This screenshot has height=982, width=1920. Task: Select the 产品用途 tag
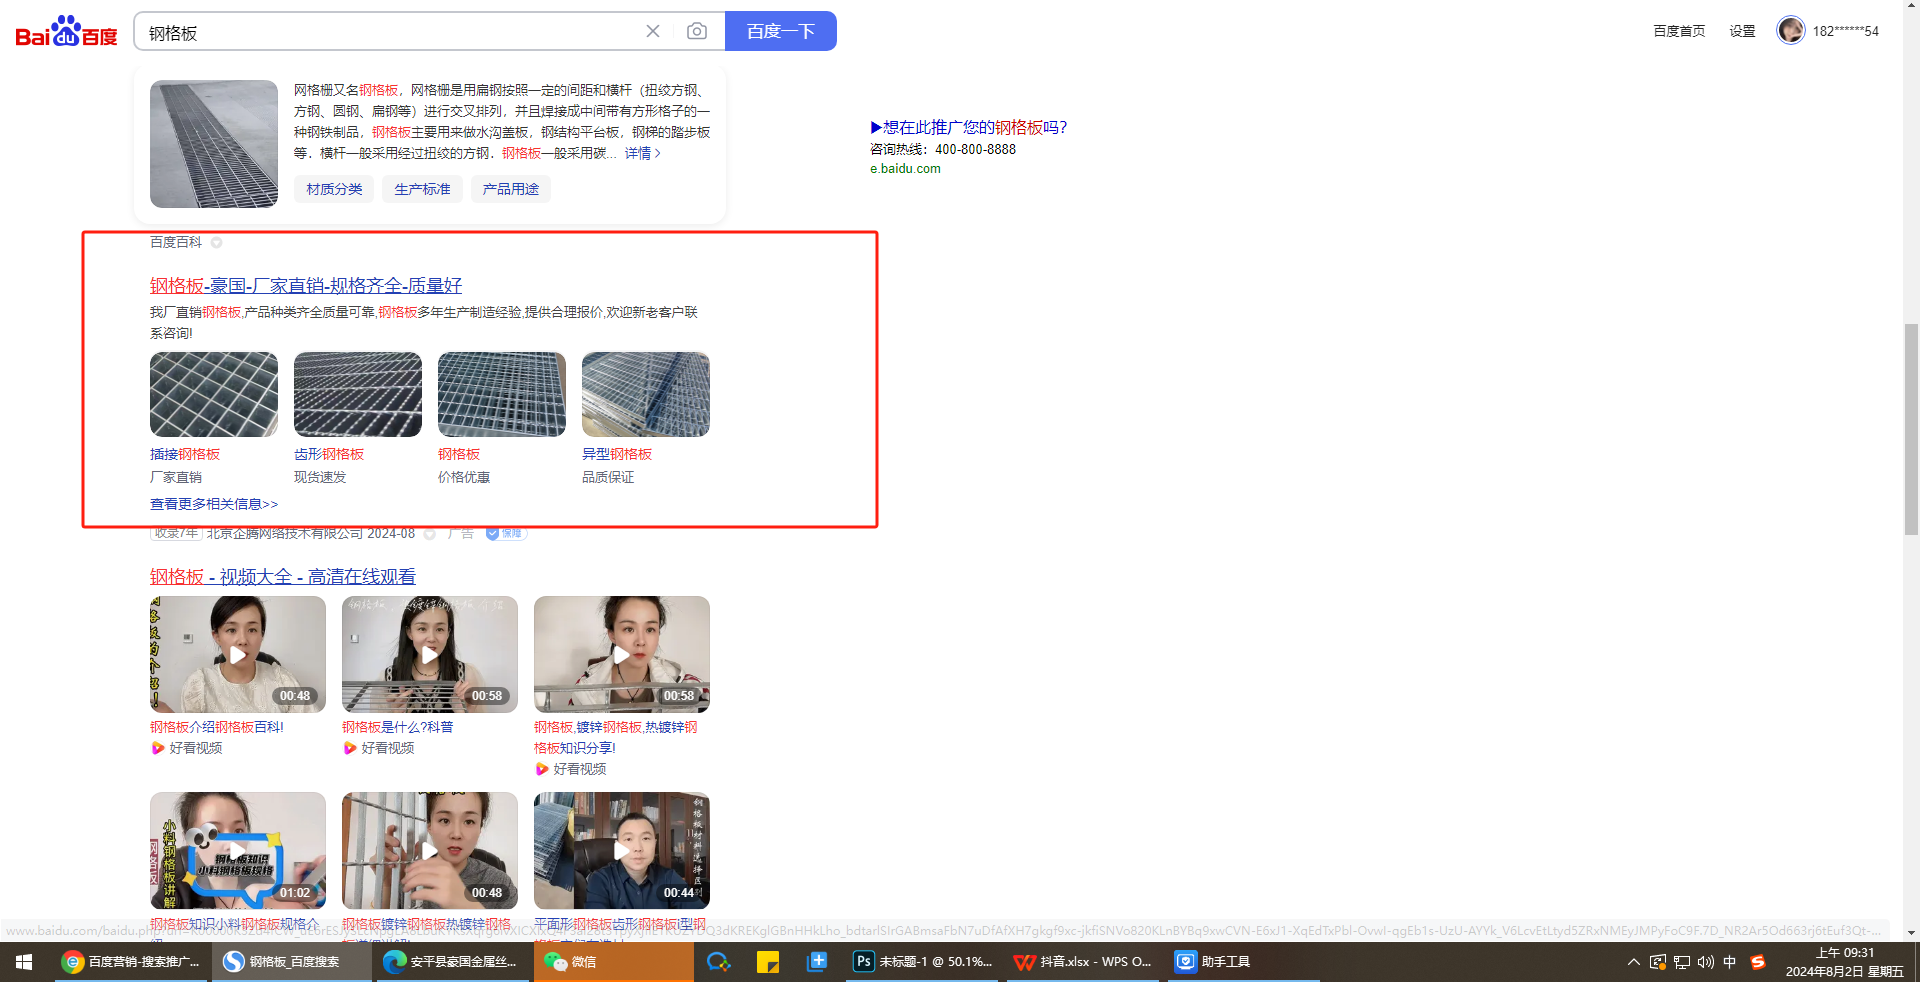(510, 189)
